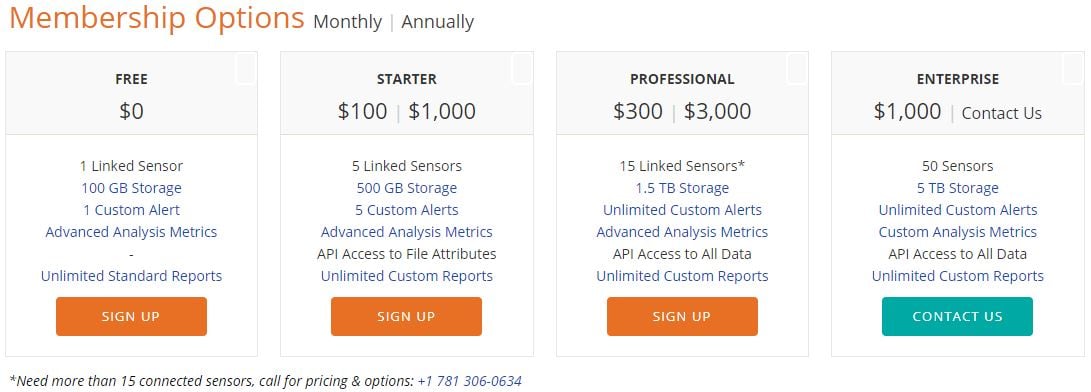Open the 1.5 TB Storage link
Image resolution: width=1091 pixels, height=392 pixels.
coord(682,188)
